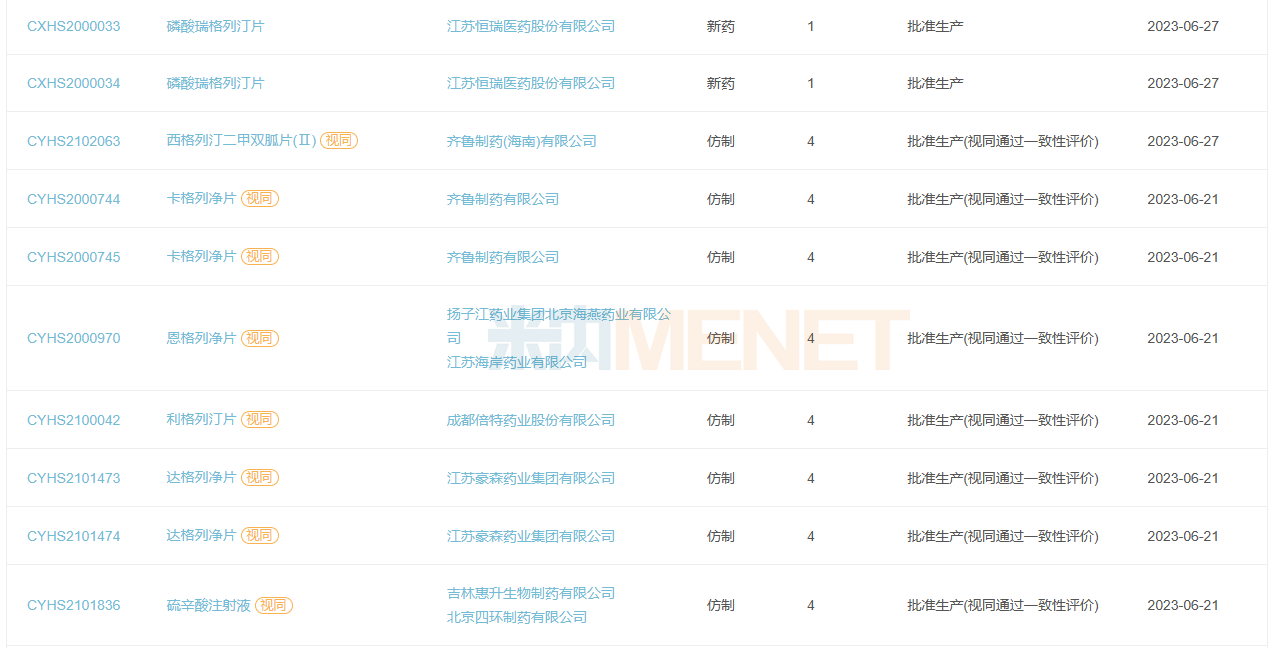Screen dimensions: 1272x648
Task: Click 视同 badge in CYHS2000745 row
Action: coord(260,257)
